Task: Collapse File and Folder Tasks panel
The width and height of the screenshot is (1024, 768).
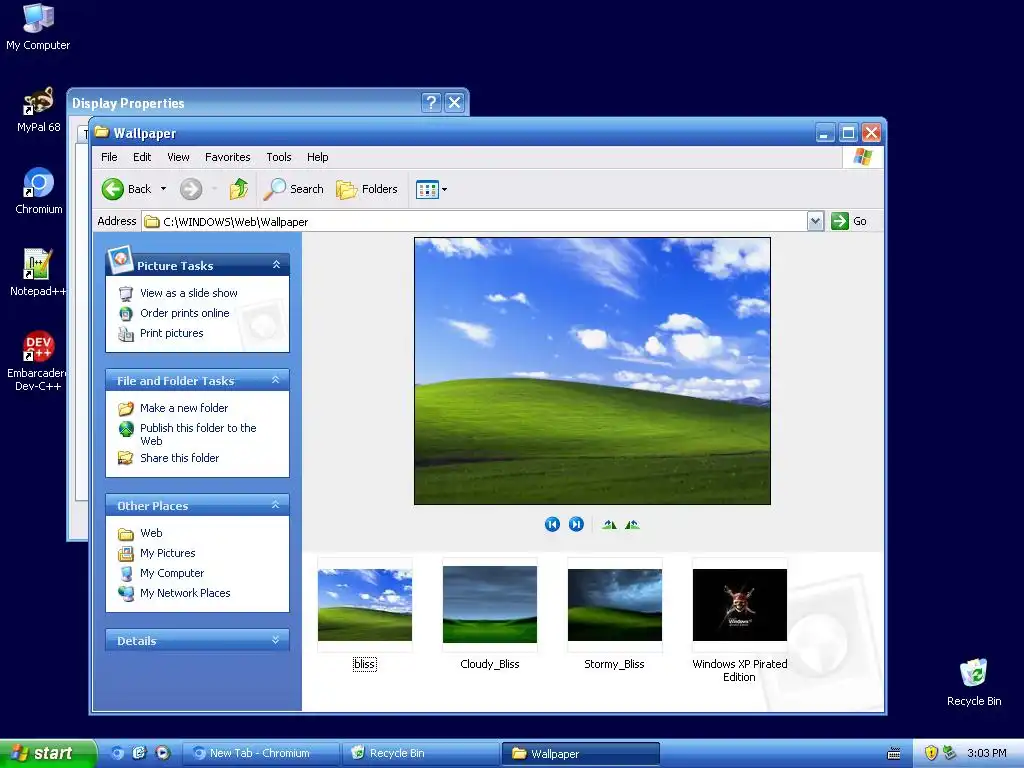Action: click(x=276, y=380)
